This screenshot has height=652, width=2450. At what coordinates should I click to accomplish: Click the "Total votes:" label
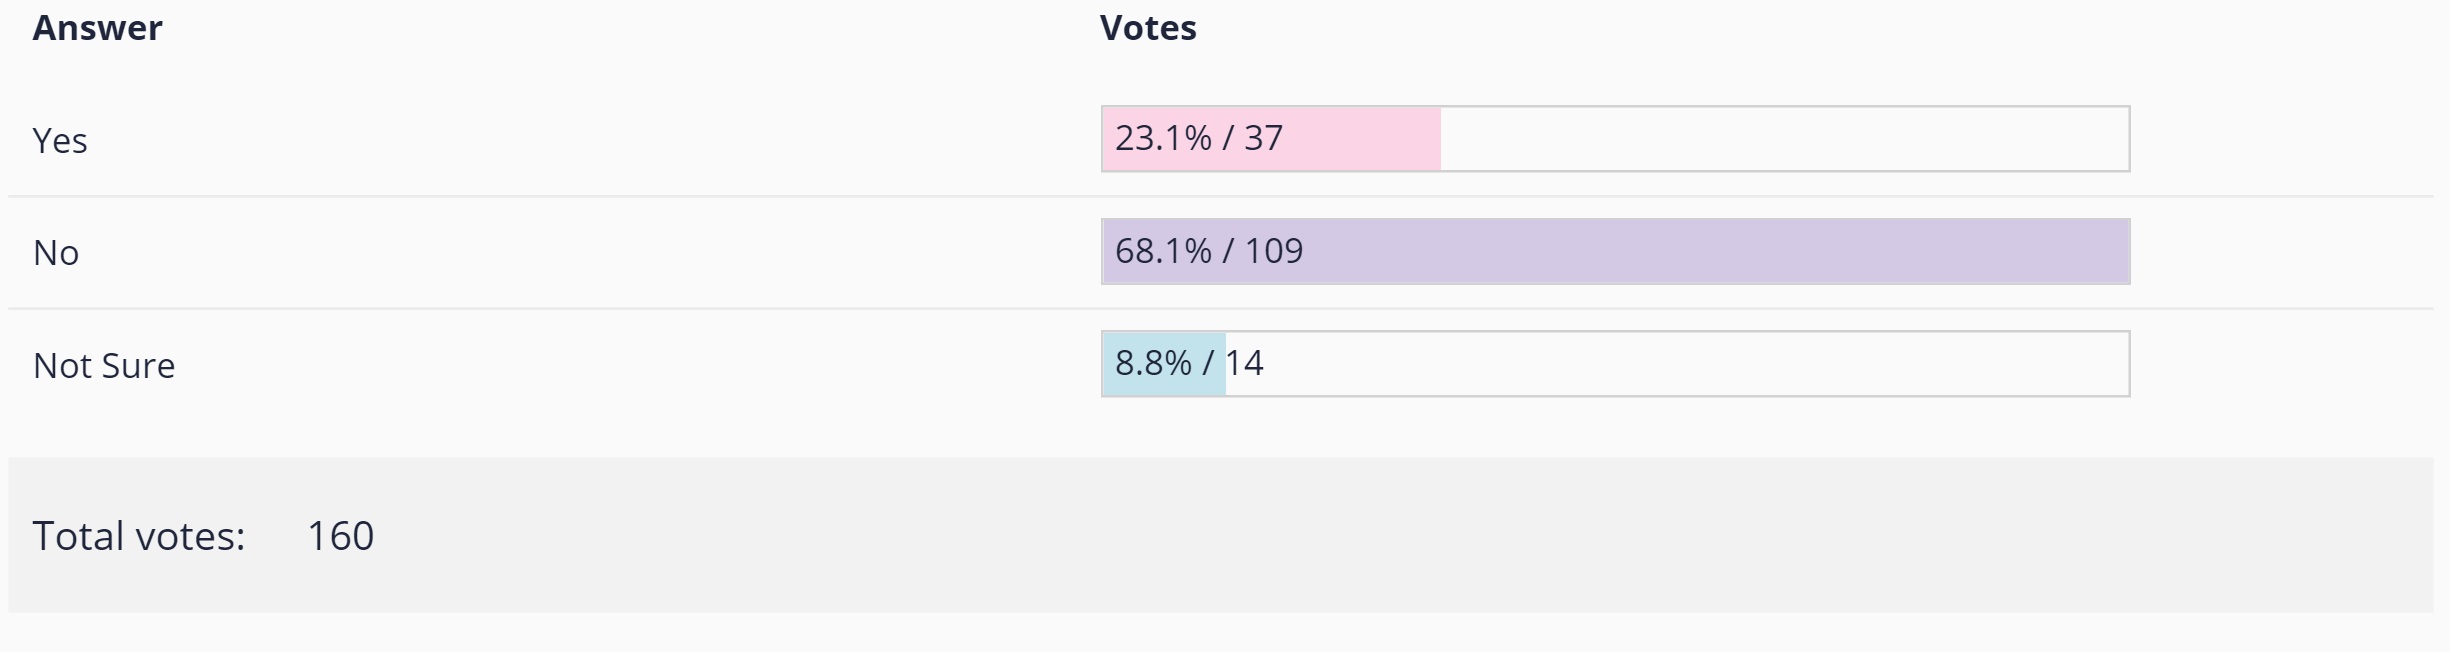(139, 537)
